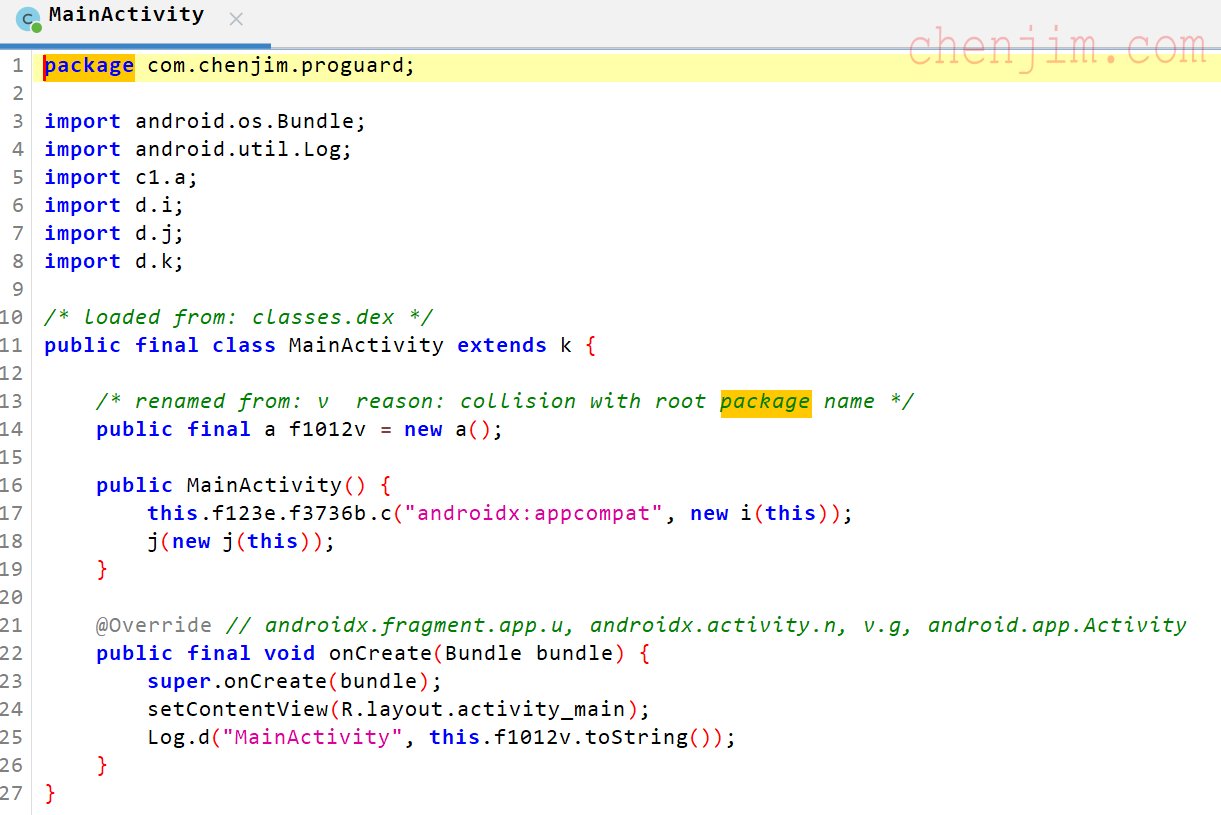Click line number 27 in the gutter
The width and height of the screenshot is (1221, 815).
coord(11,794)
